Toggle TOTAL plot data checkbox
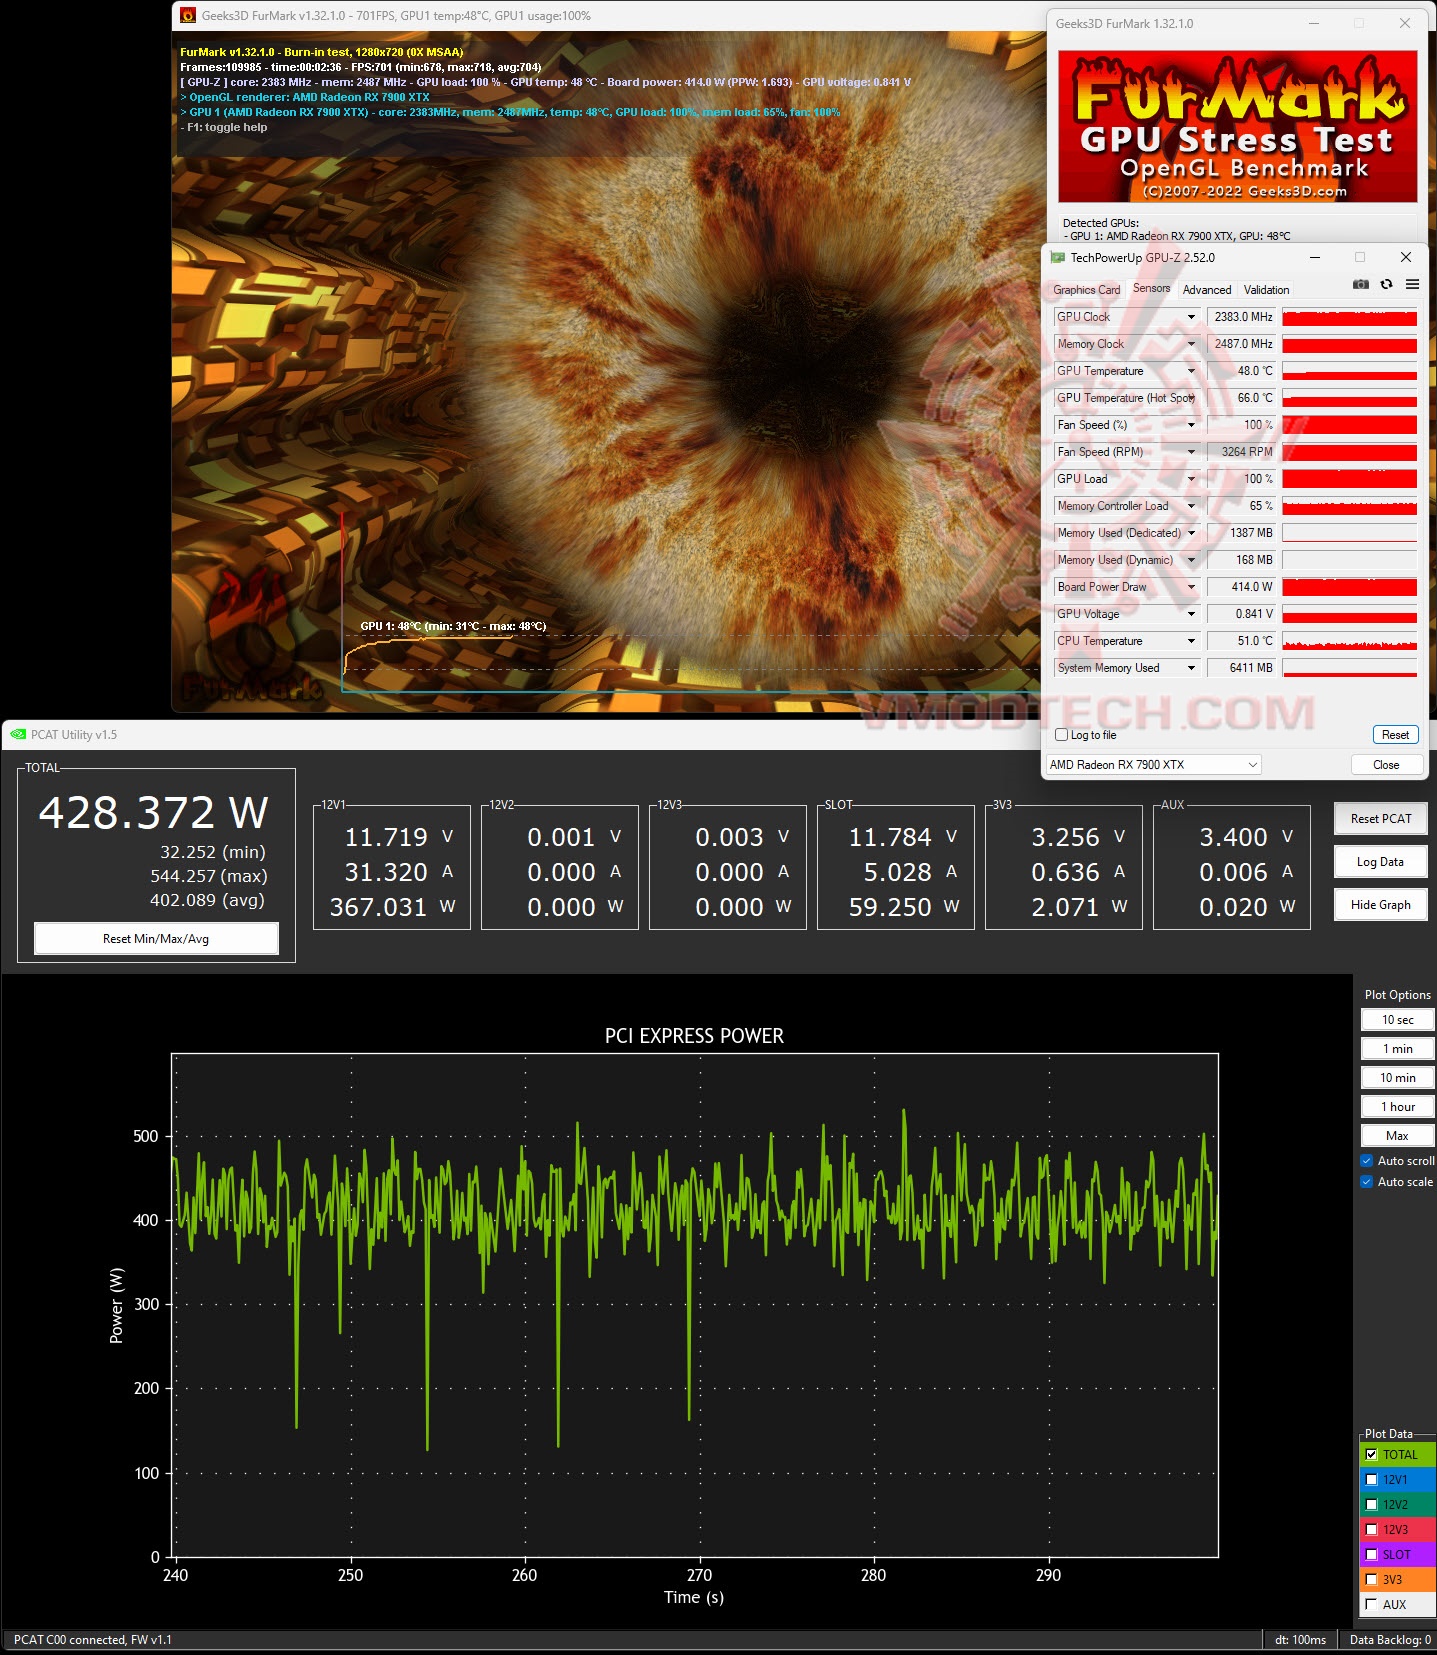 coord(1371,1455)
